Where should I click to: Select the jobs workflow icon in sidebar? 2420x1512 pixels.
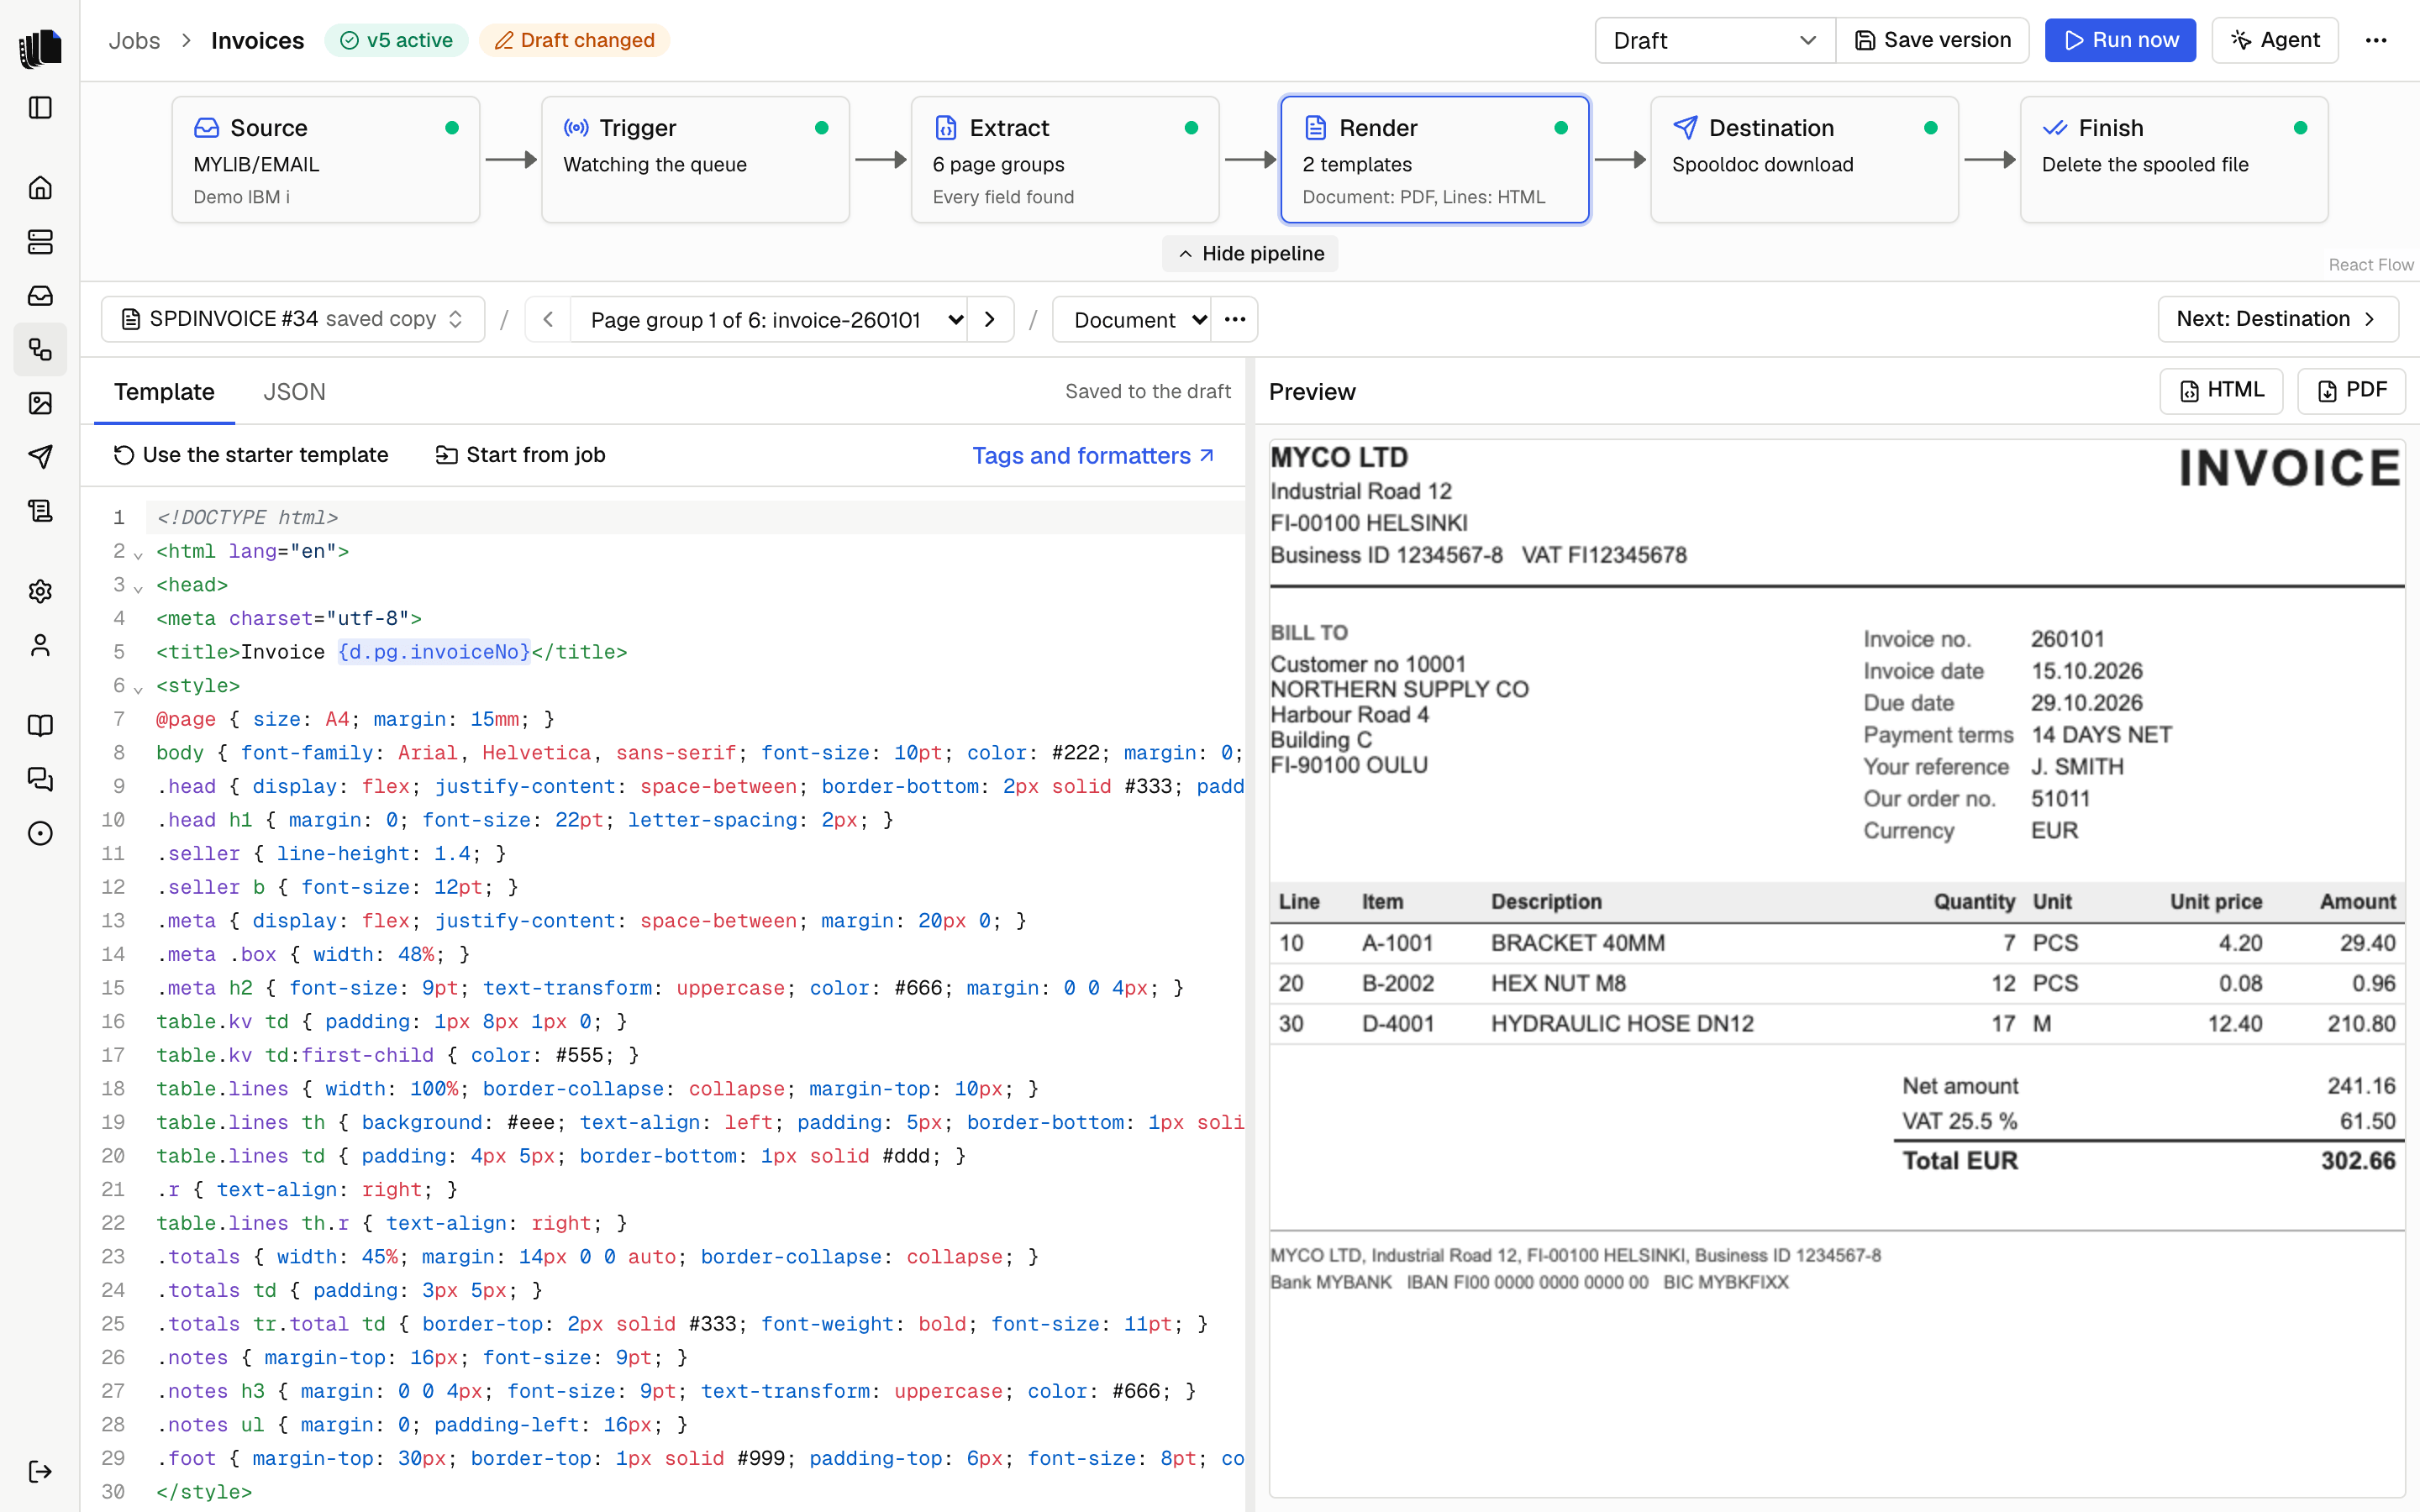tap(40, 350)
